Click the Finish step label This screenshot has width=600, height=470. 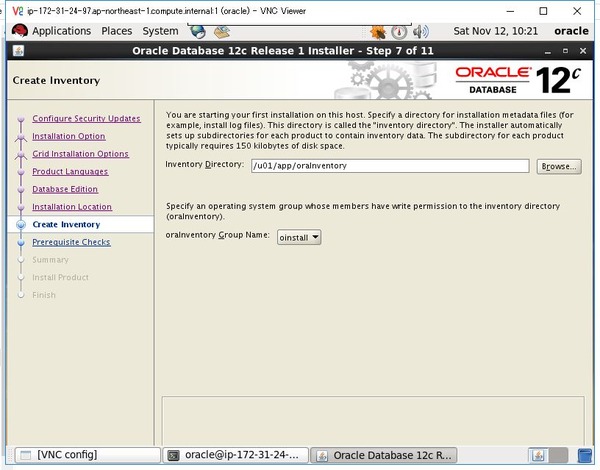point(44,295)
